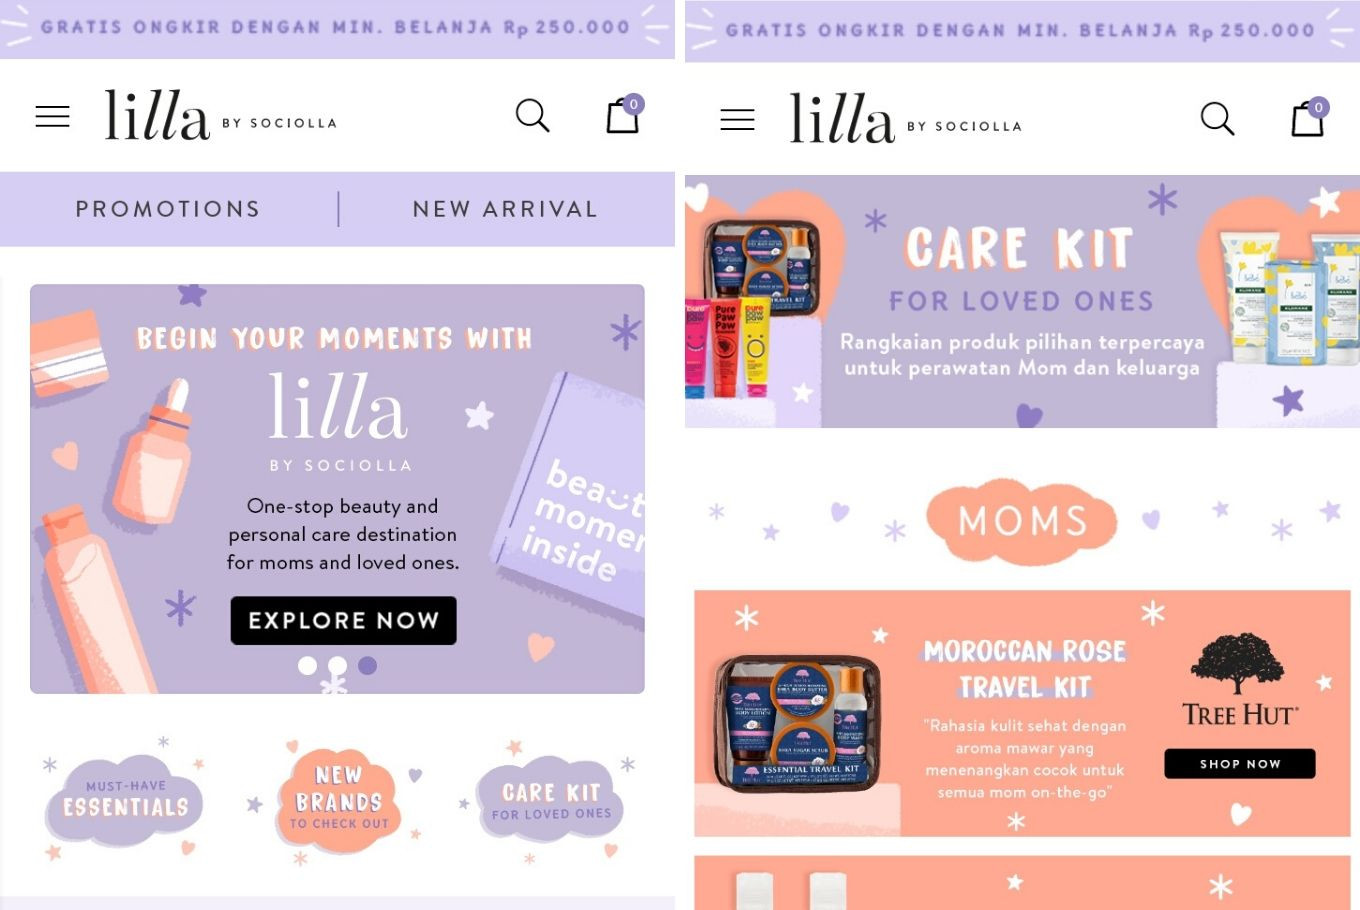Select first carousel dot indicator
This screenshot has height=910, width=1360.
pos(308,665)
